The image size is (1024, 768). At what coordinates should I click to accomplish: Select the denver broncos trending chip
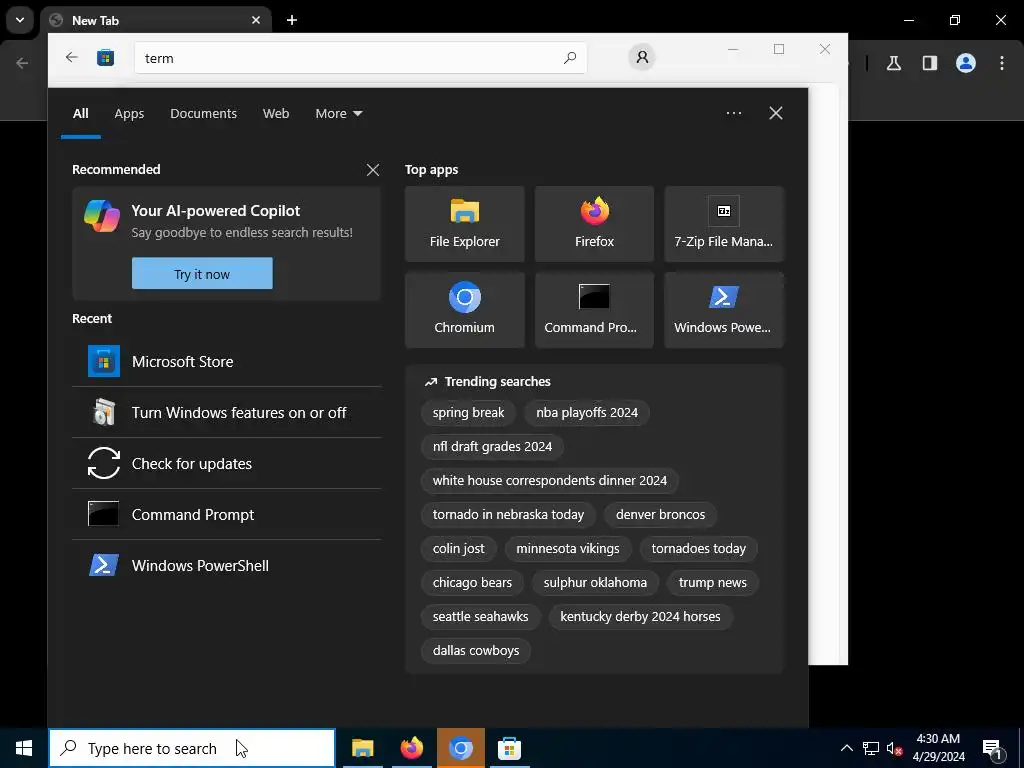pyautogui.click(x=660, y=514)
